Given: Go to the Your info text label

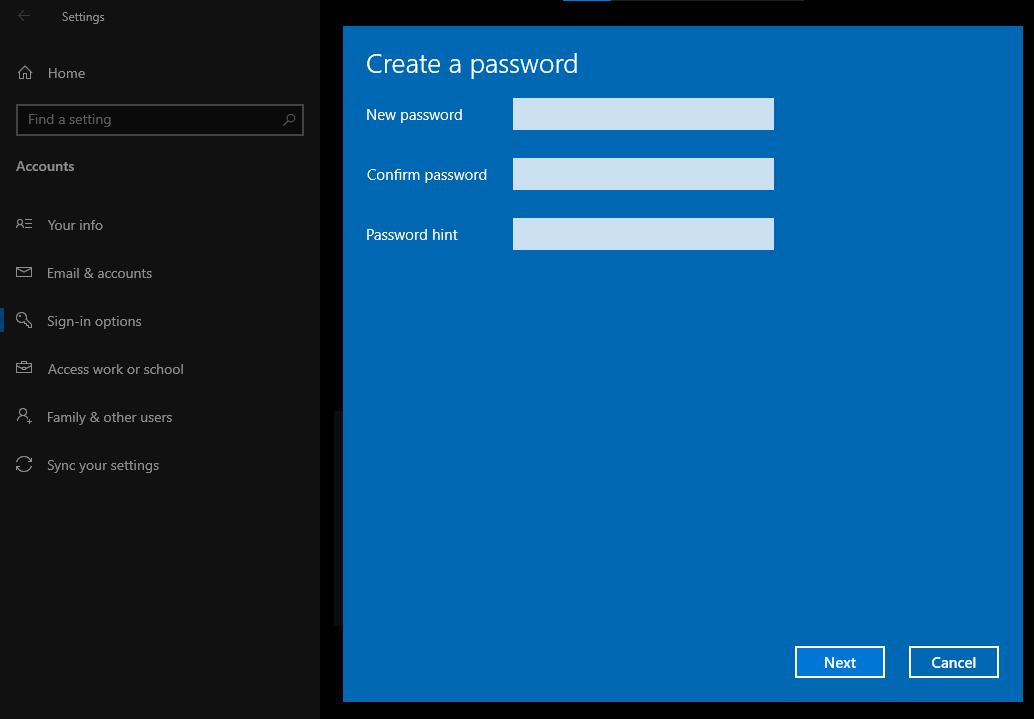Looking at the screenshot, I should (x=75, y=225).
